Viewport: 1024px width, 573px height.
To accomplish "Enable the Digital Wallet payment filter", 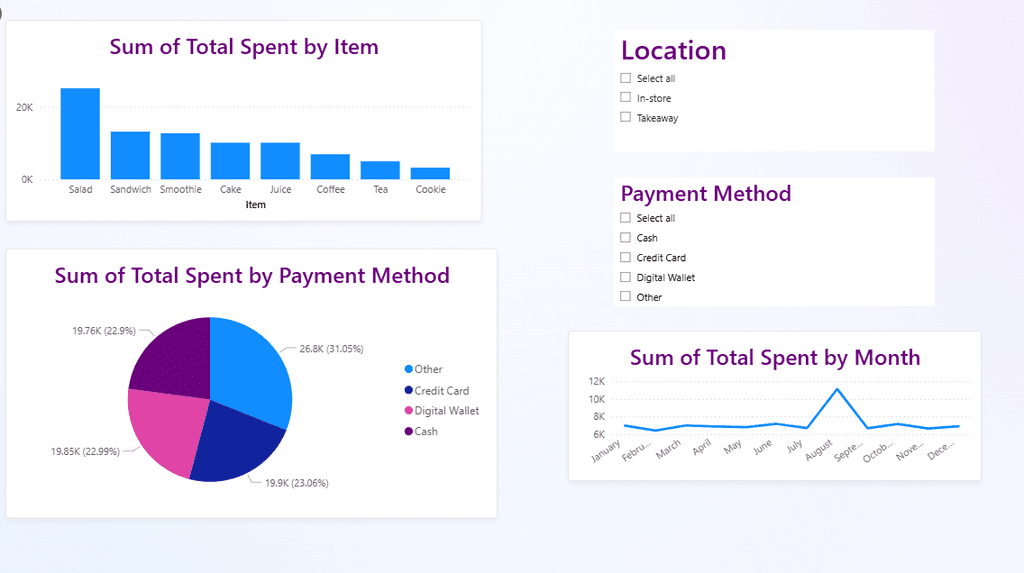I will click(x=626, y=277).
